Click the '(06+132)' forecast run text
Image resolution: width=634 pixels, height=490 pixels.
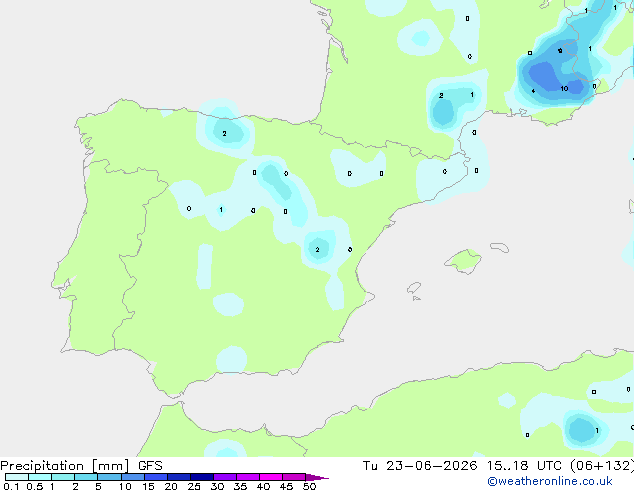602,466
